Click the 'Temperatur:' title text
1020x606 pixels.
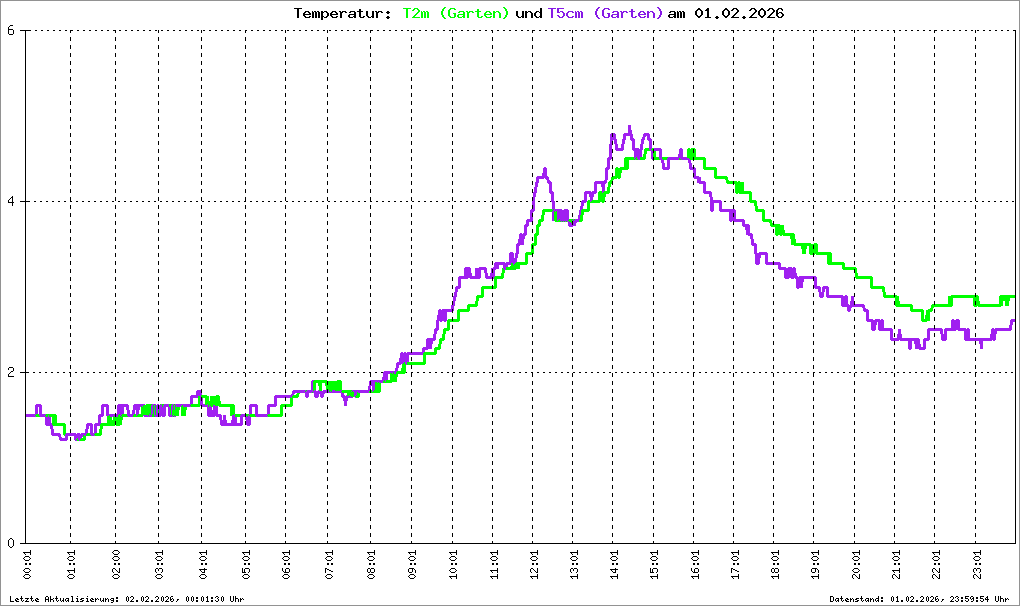pos(342,13)
